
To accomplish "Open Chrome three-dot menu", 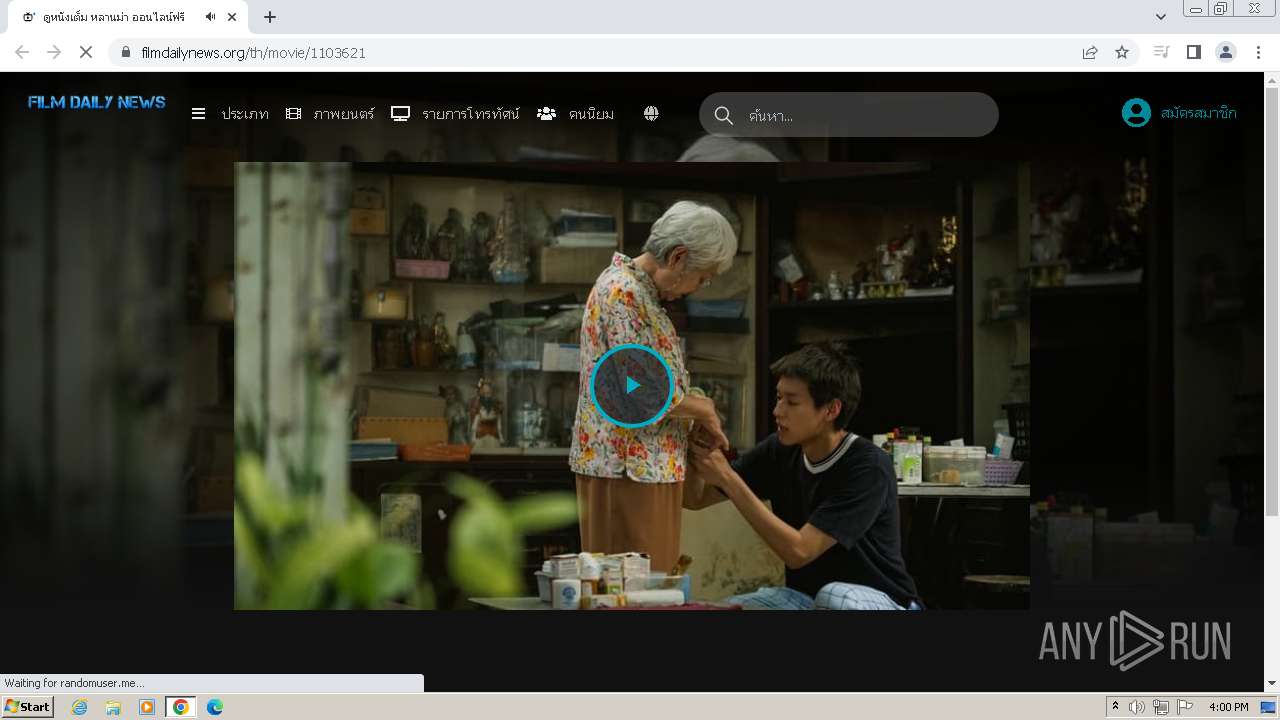I will 1258,52.
